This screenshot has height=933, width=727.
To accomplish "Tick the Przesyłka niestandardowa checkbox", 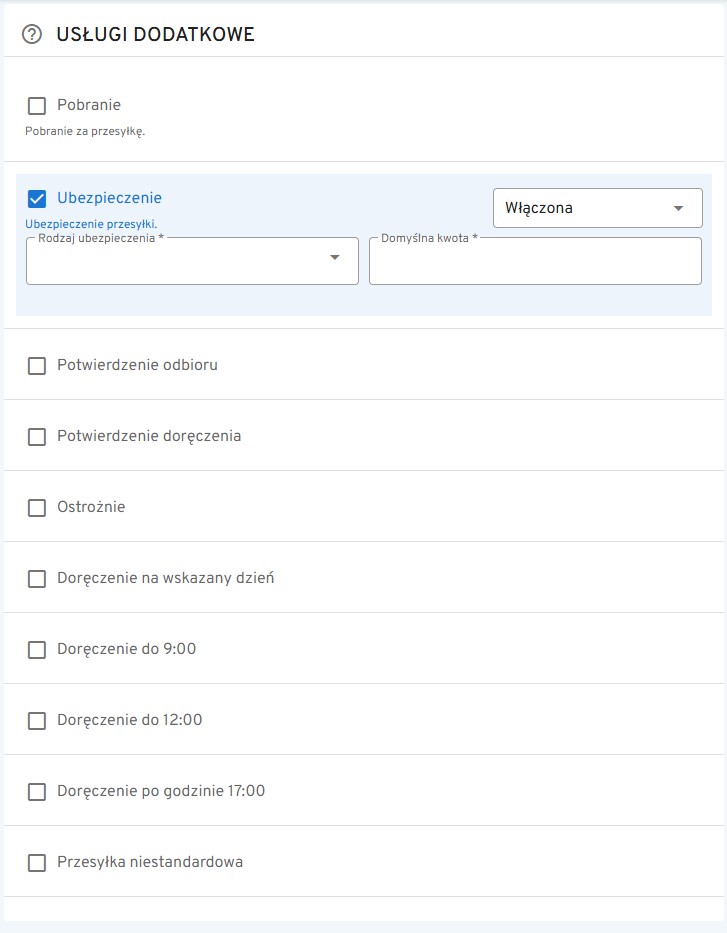I will click(x=37, y=863).
